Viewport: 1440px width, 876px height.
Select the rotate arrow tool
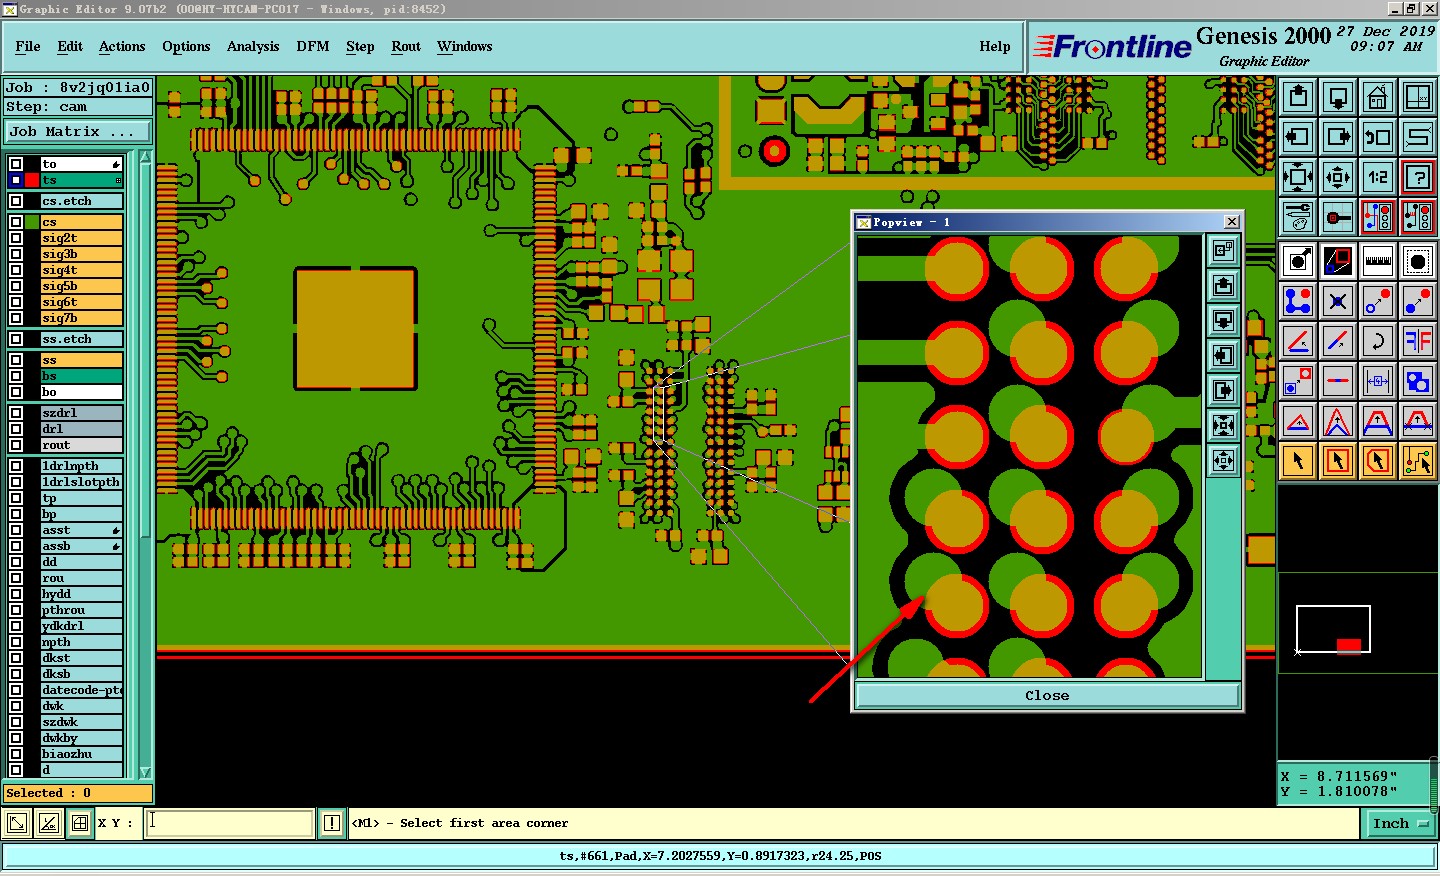[1378, 341]
